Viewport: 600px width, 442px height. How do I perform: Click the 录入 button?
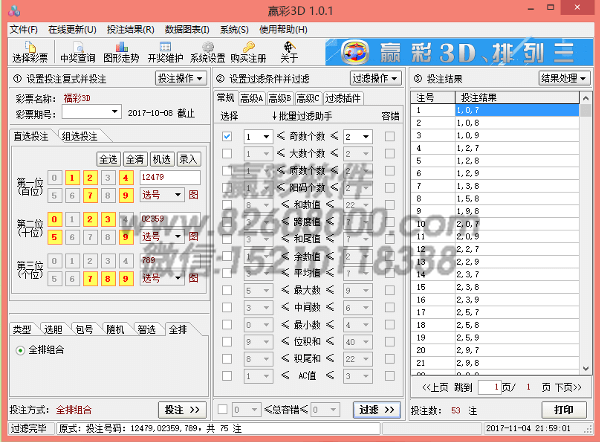188,159
